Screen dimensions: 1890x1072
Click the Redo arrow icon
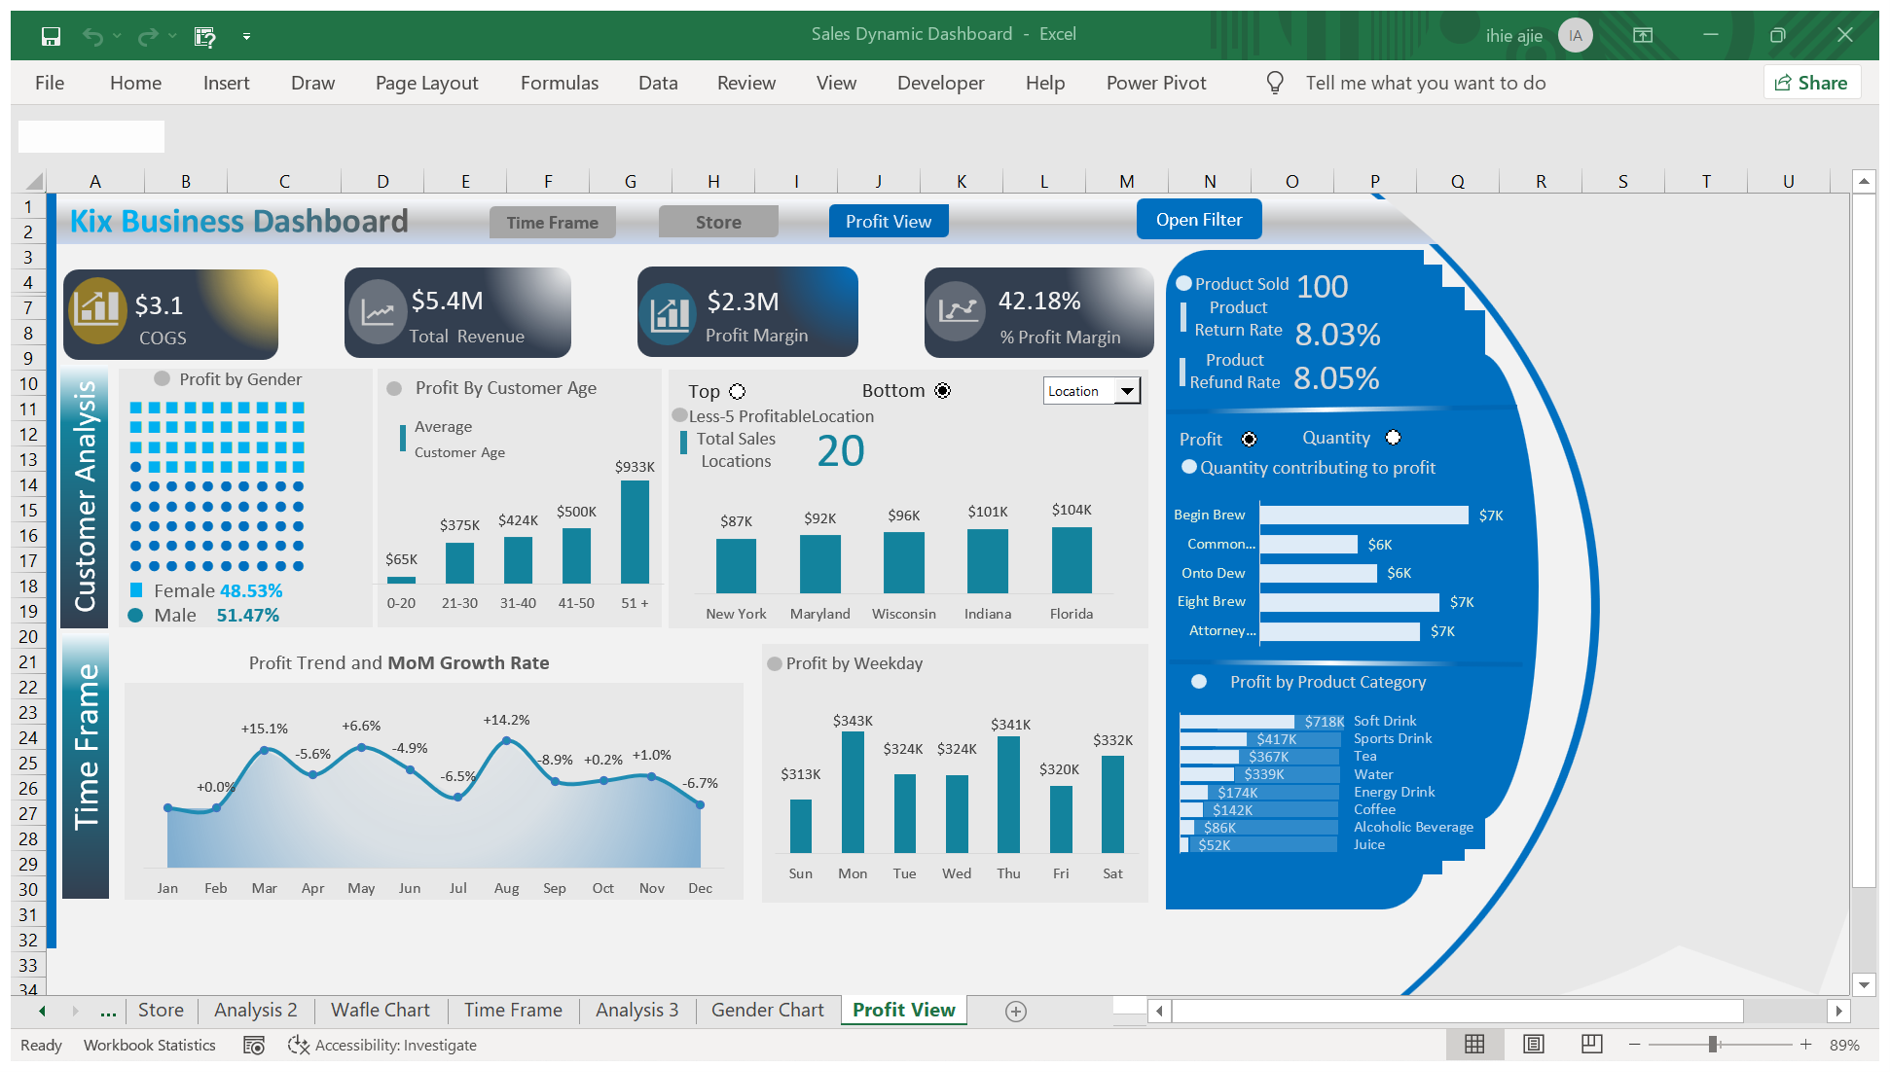pyautogui.click(x=147, y=36)
